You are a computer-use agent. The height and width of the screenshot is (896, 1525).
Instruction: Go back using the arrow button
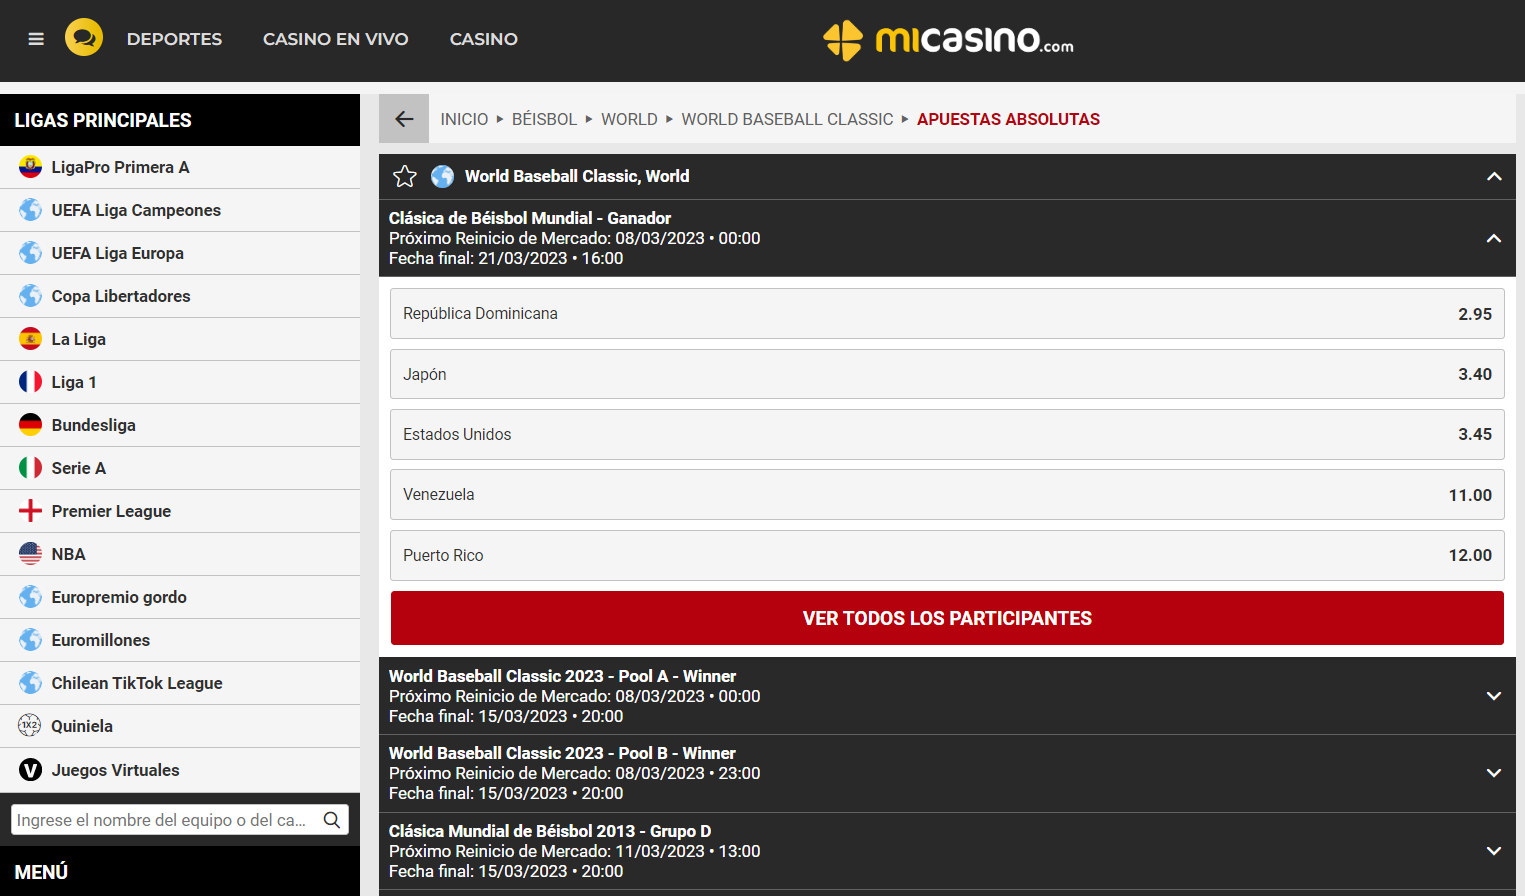(x=404, y=119)
